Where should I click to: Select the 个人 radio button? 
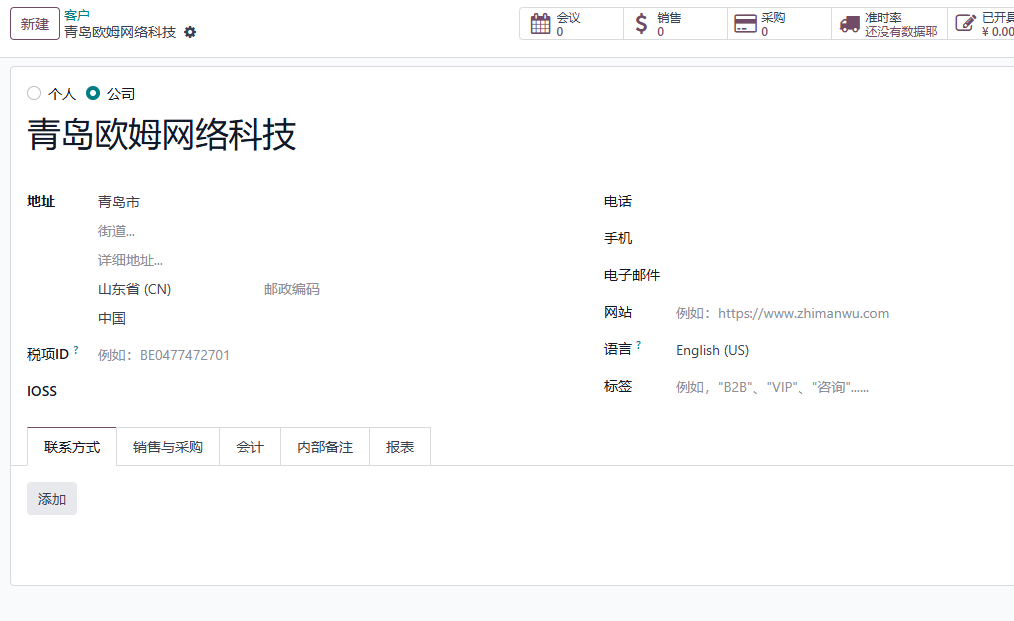click(x=34, y=93)
